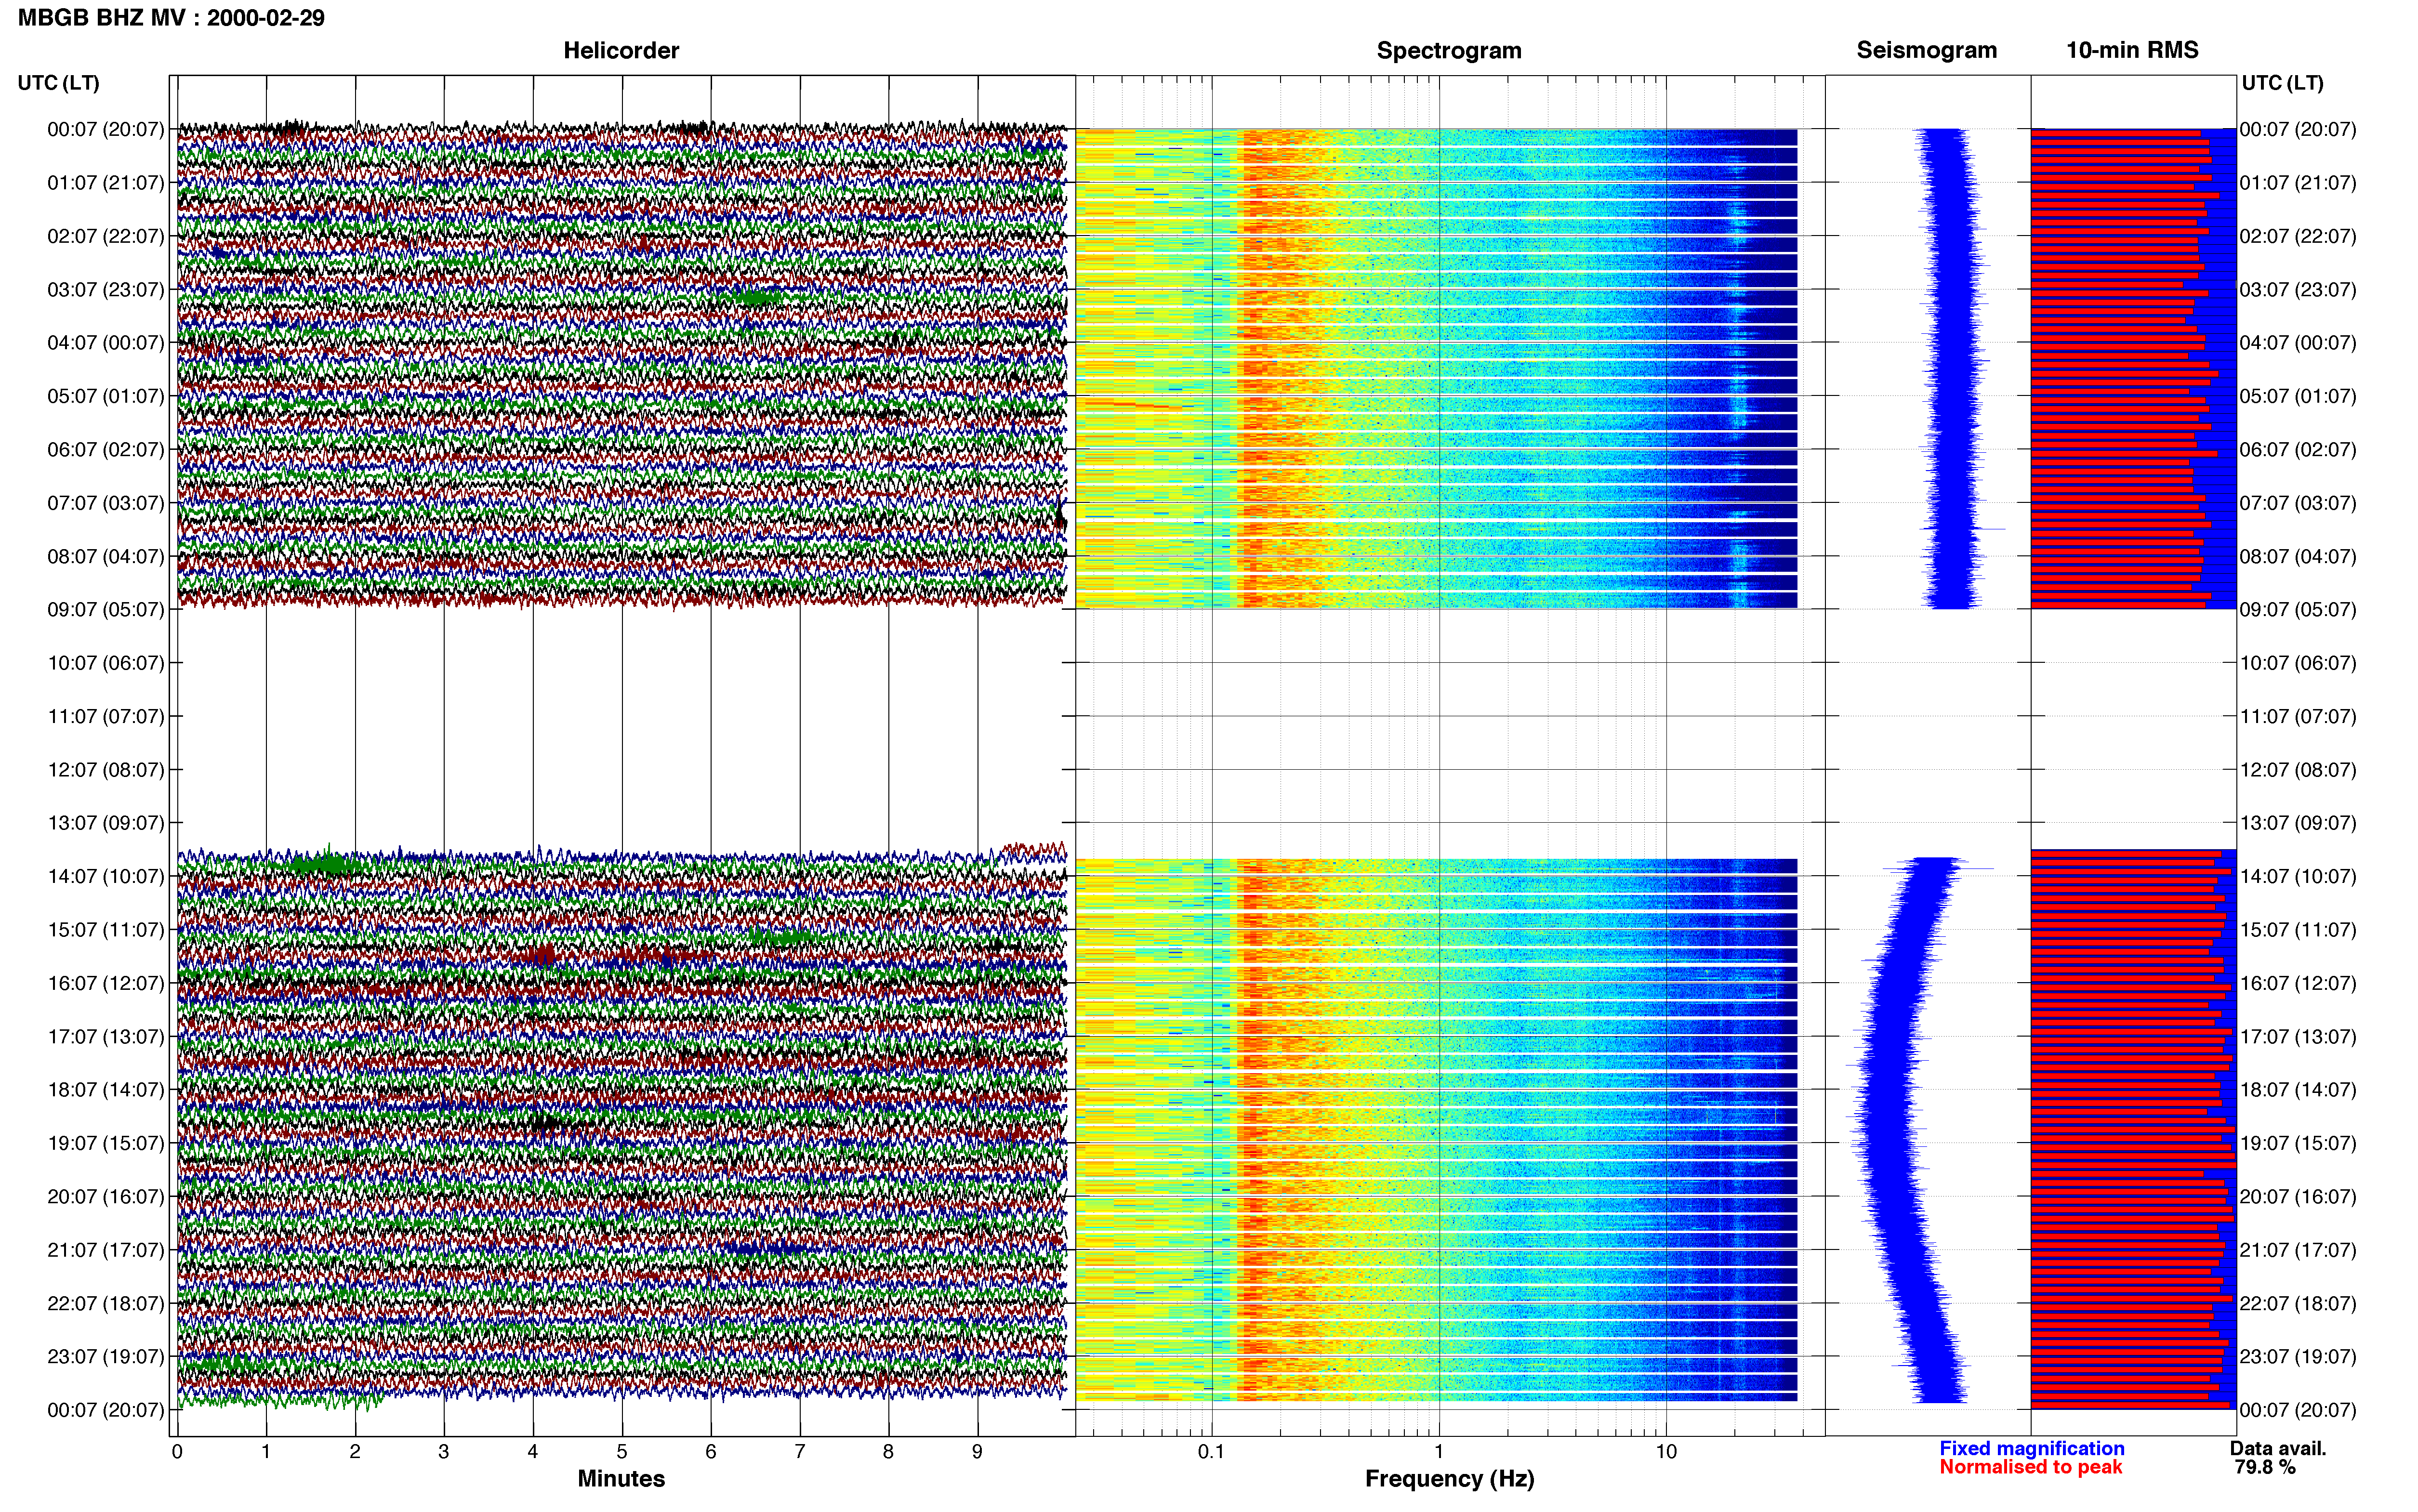Image resolution: width=2418 pixels, height=1512 pixels.
Task: Click the left-axis time label '04:07 (00:07)'
Action: [x=106, y=343]
